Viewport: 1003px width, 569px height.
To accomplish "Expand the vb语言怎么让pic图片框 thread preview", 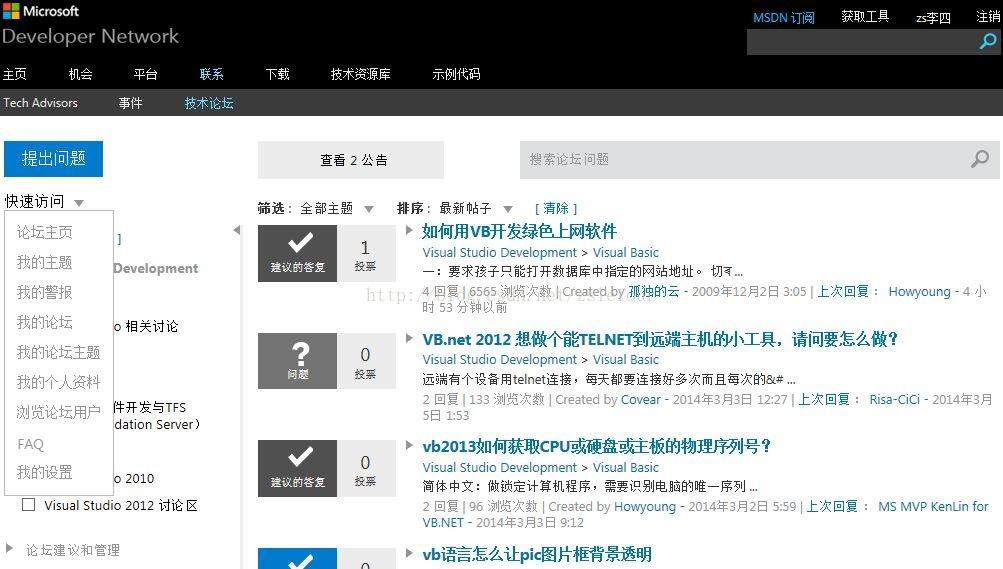I will point(409,553).
